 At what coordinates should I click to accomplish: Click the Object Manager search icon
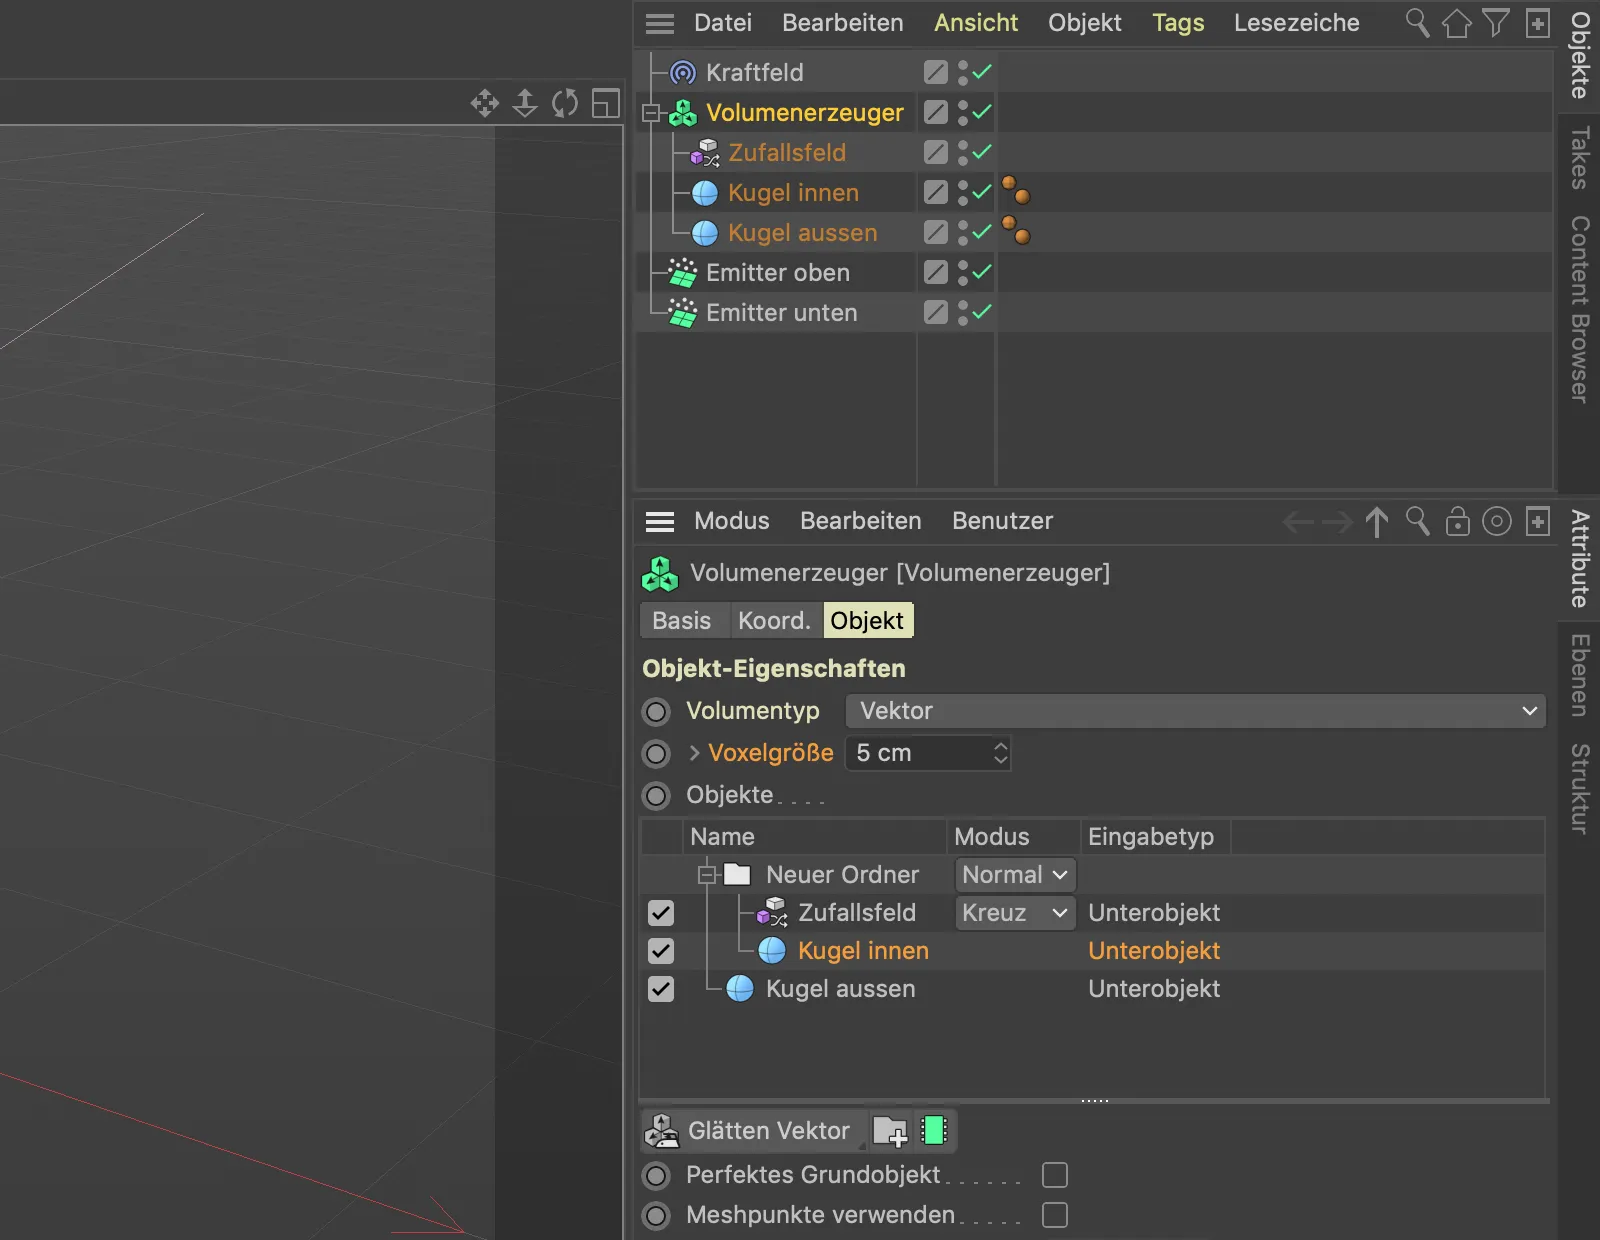pos(1417,22)
